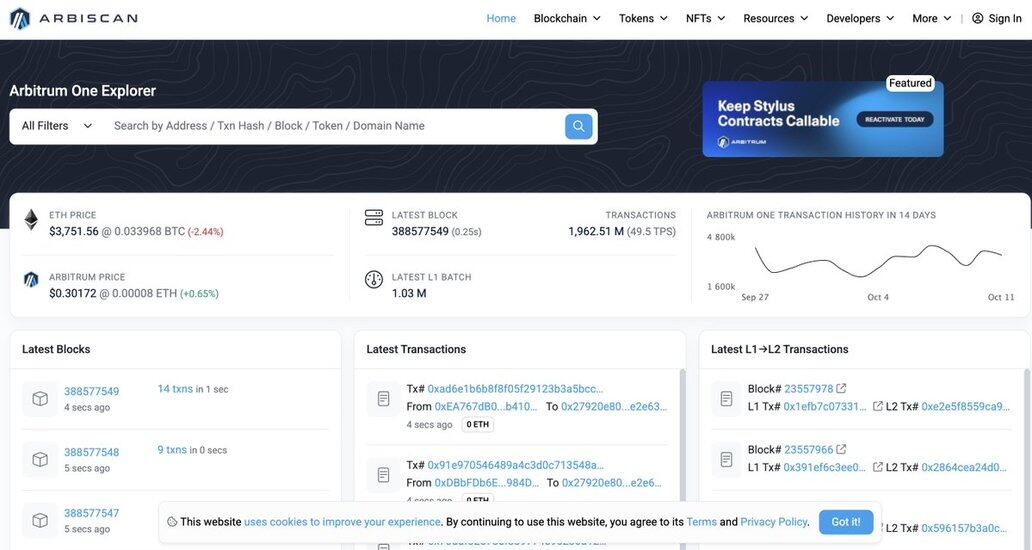The image size is (1032, 550).
Task: Click the document icon for transaction 0xad6e1b6b
Action: (383, 398)
